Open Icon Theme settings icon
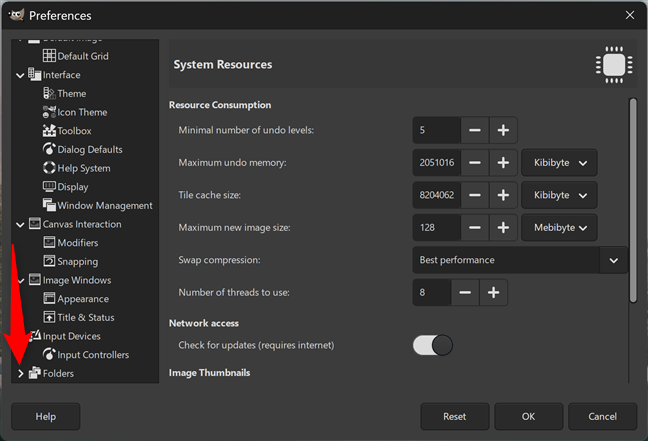The width and height of the screenshot is (648, 441). pos(49,112)
